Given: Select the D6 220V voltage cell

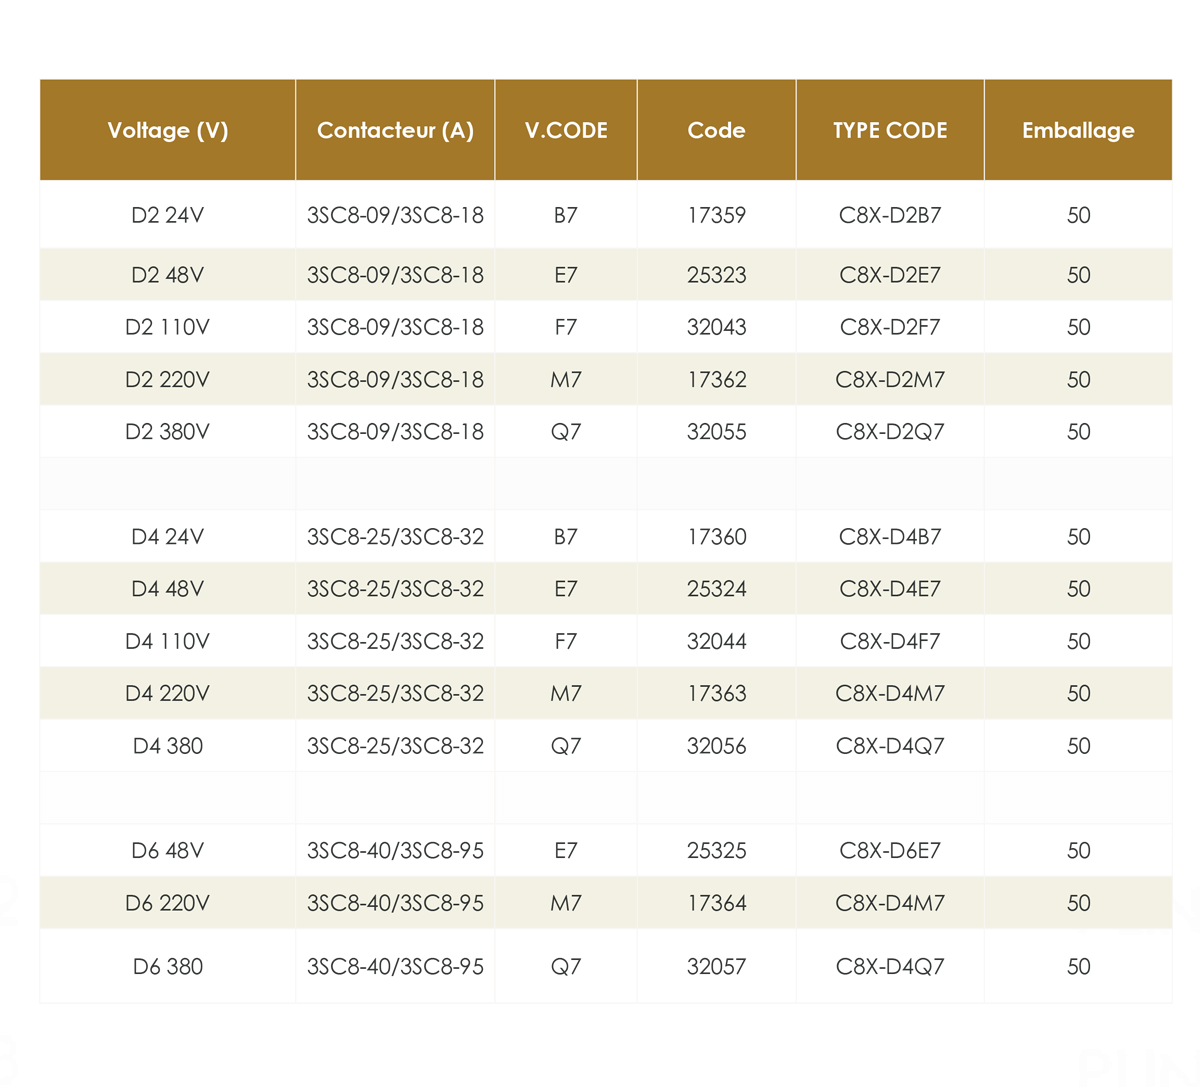Looking at the screenshot, I should coord(168,903).
